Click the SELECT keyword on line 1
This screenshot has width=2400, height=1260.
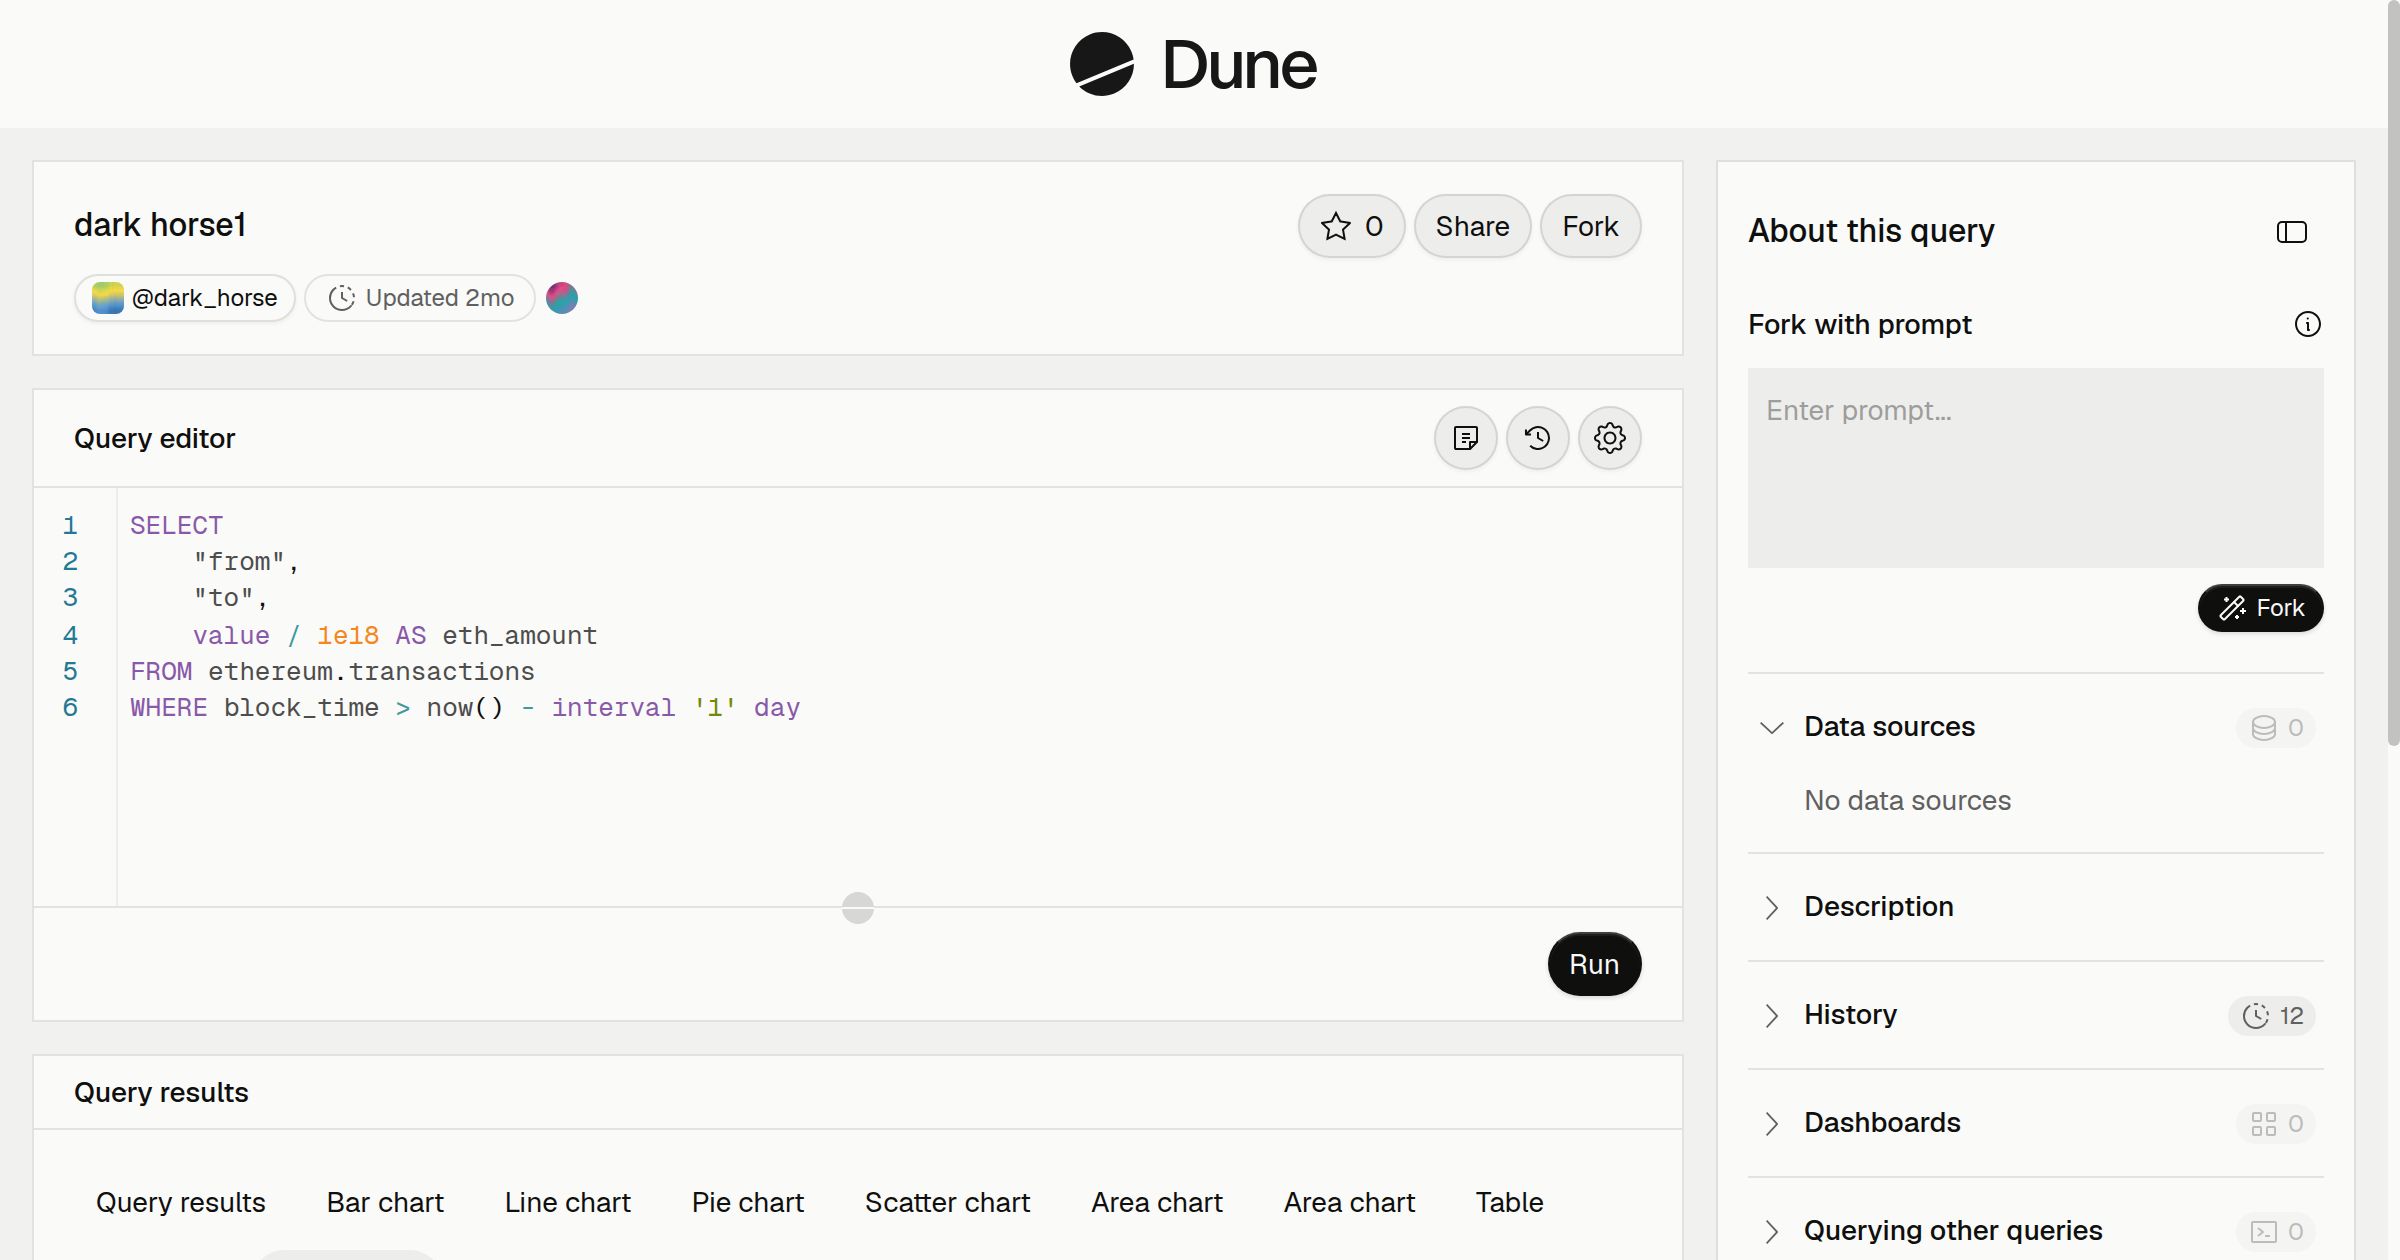[x=176, y=526]
